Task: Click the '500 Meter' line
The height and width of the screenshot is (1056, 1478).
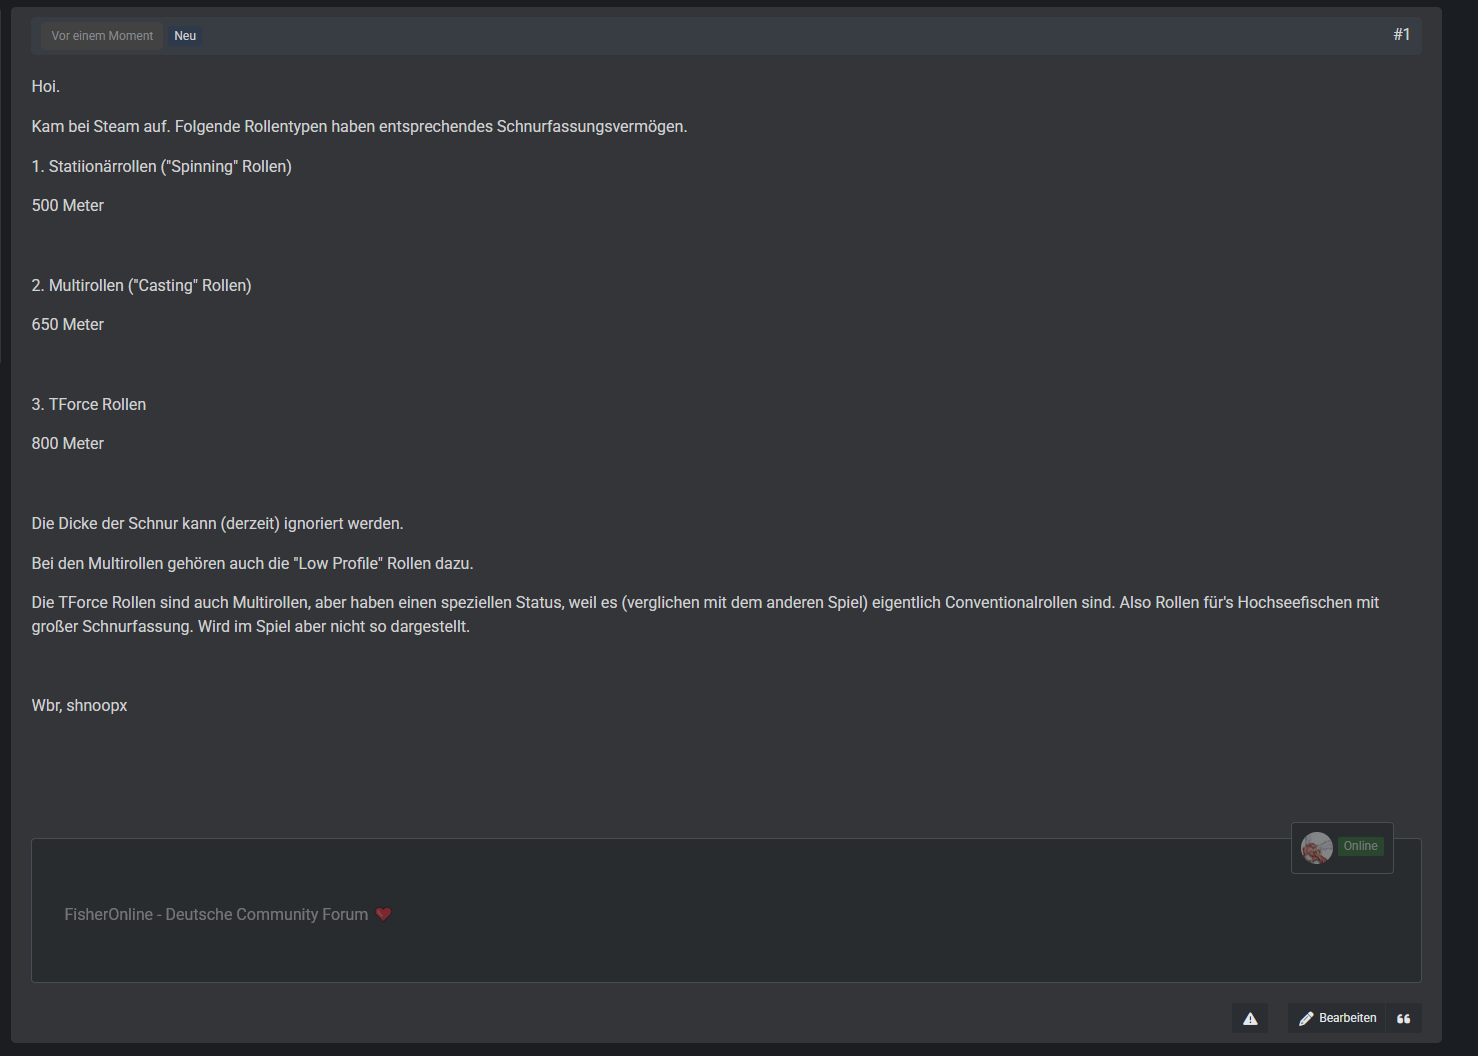Action: pos(68,206)
